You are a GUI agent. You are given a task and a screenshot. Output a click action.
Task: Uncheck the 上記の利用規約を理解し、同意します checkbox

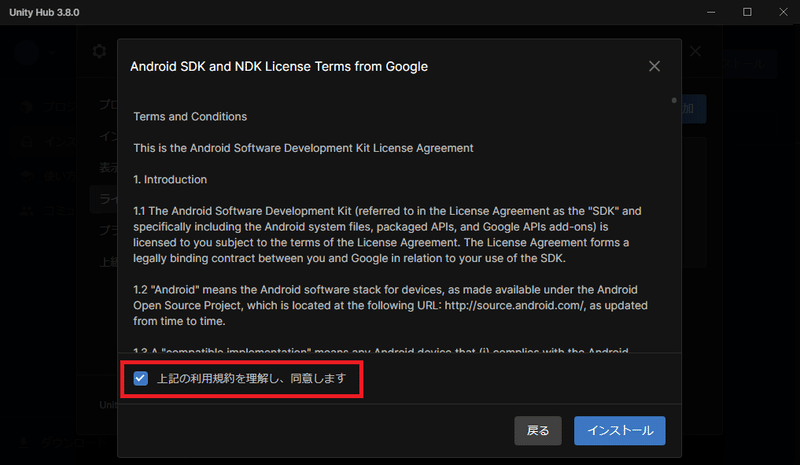140,378
